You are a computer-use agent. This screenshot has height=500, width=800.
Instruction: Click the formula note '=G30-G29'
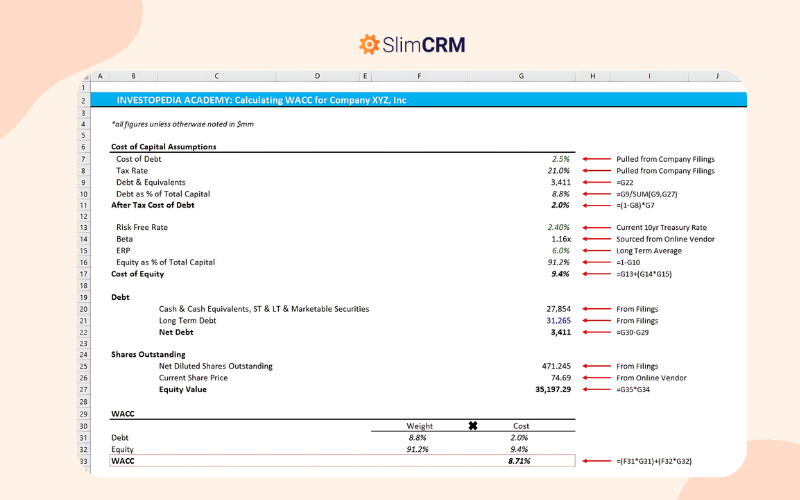(632, 332)
